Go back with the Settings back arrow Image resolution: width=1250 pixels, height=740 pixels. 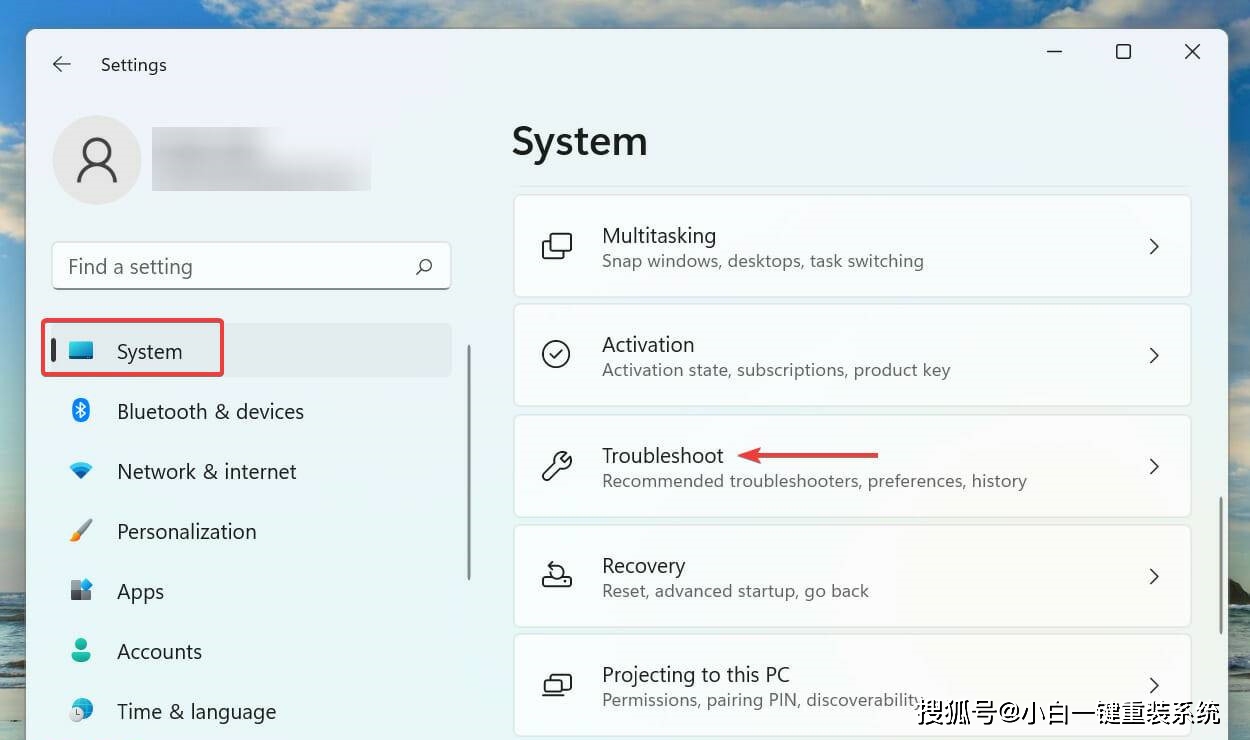click(x=62, y=64)
